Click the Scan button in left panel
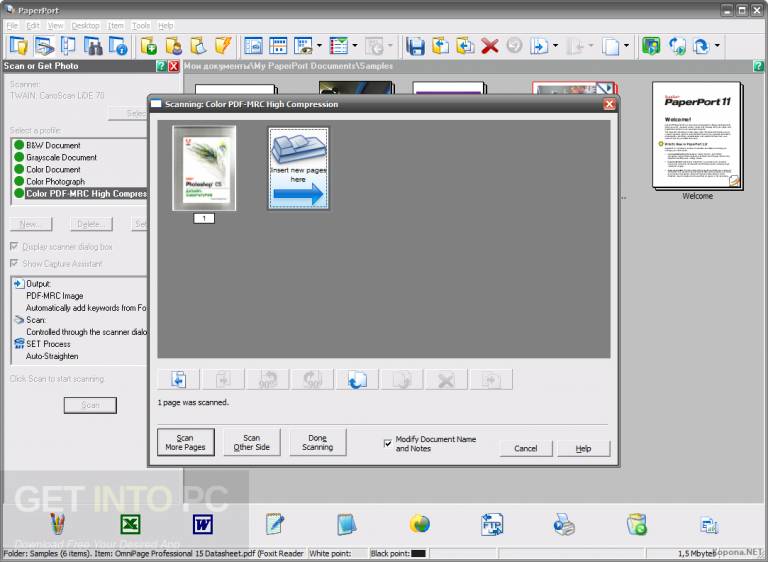Screen dimensions: 768x562 (x=90, y=405)
